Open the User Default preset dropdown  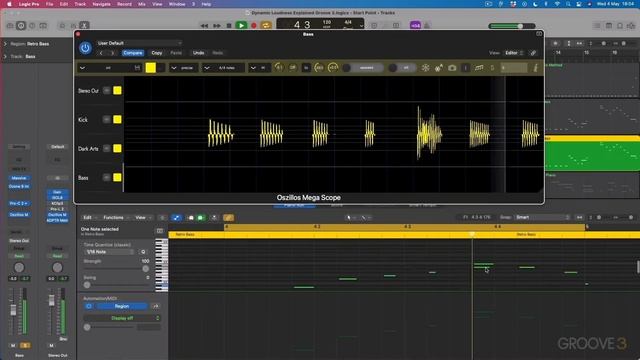click(x=139, y=43)
